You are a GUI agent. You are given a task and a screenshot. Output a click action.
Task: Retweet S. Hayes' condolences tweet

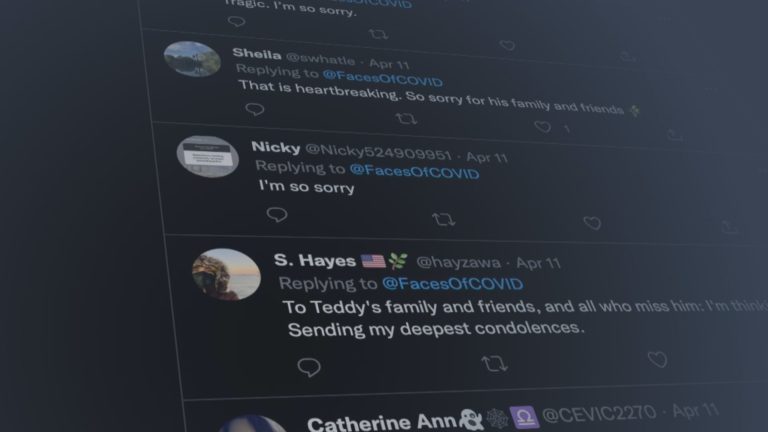(494, 364)
